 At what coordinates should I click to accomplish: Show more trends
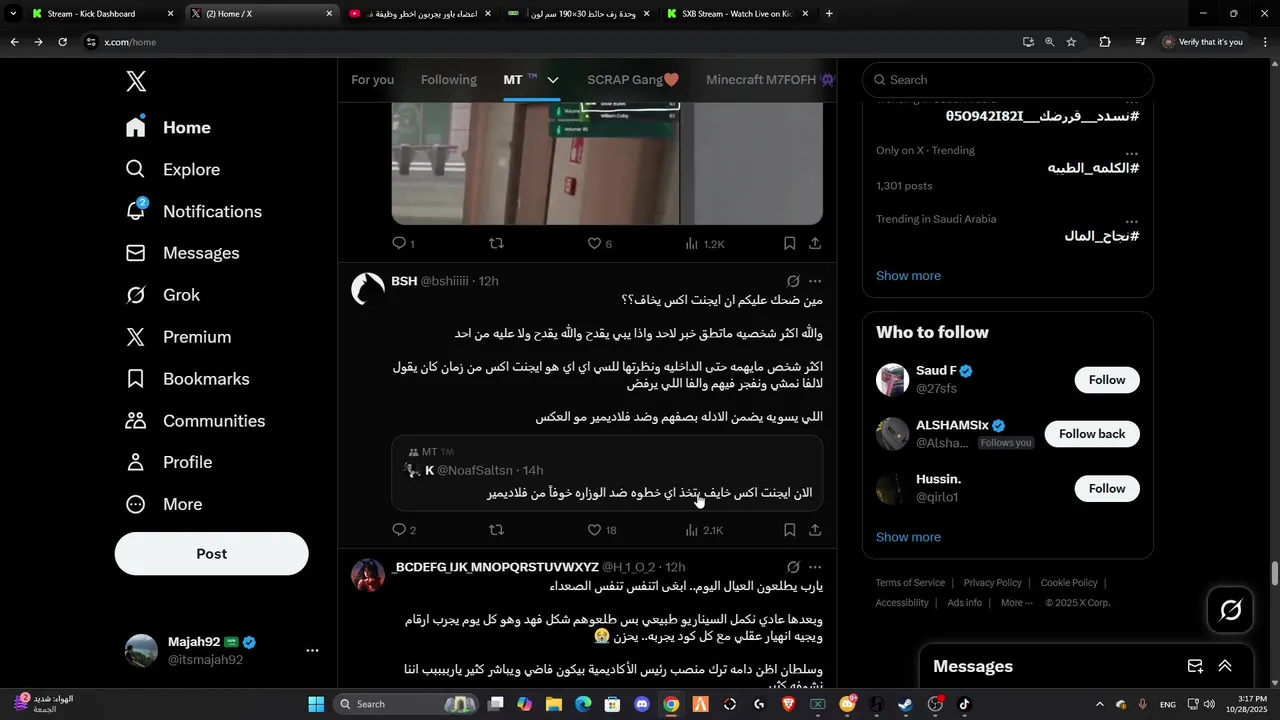click(908, 276)
